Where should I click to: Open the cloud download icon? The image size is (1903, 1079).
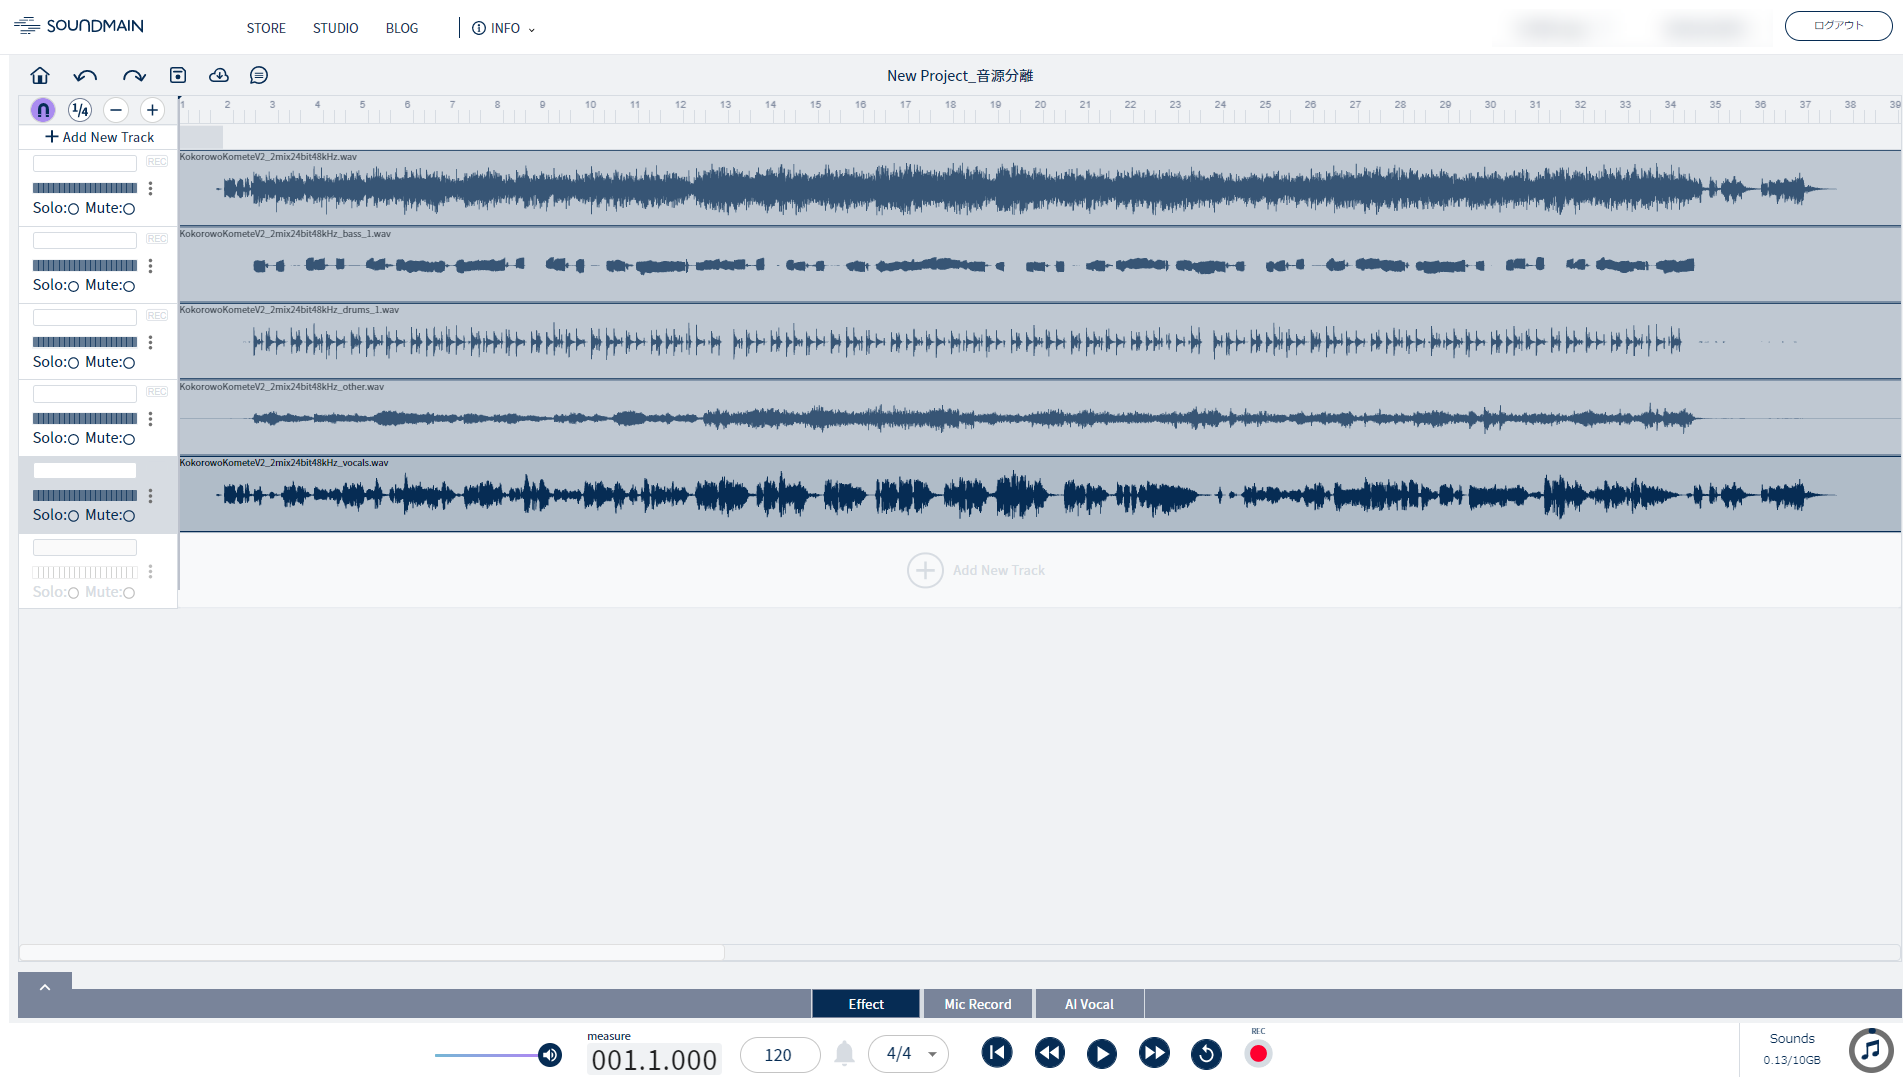pyautogui.click(x=219, y=75)
